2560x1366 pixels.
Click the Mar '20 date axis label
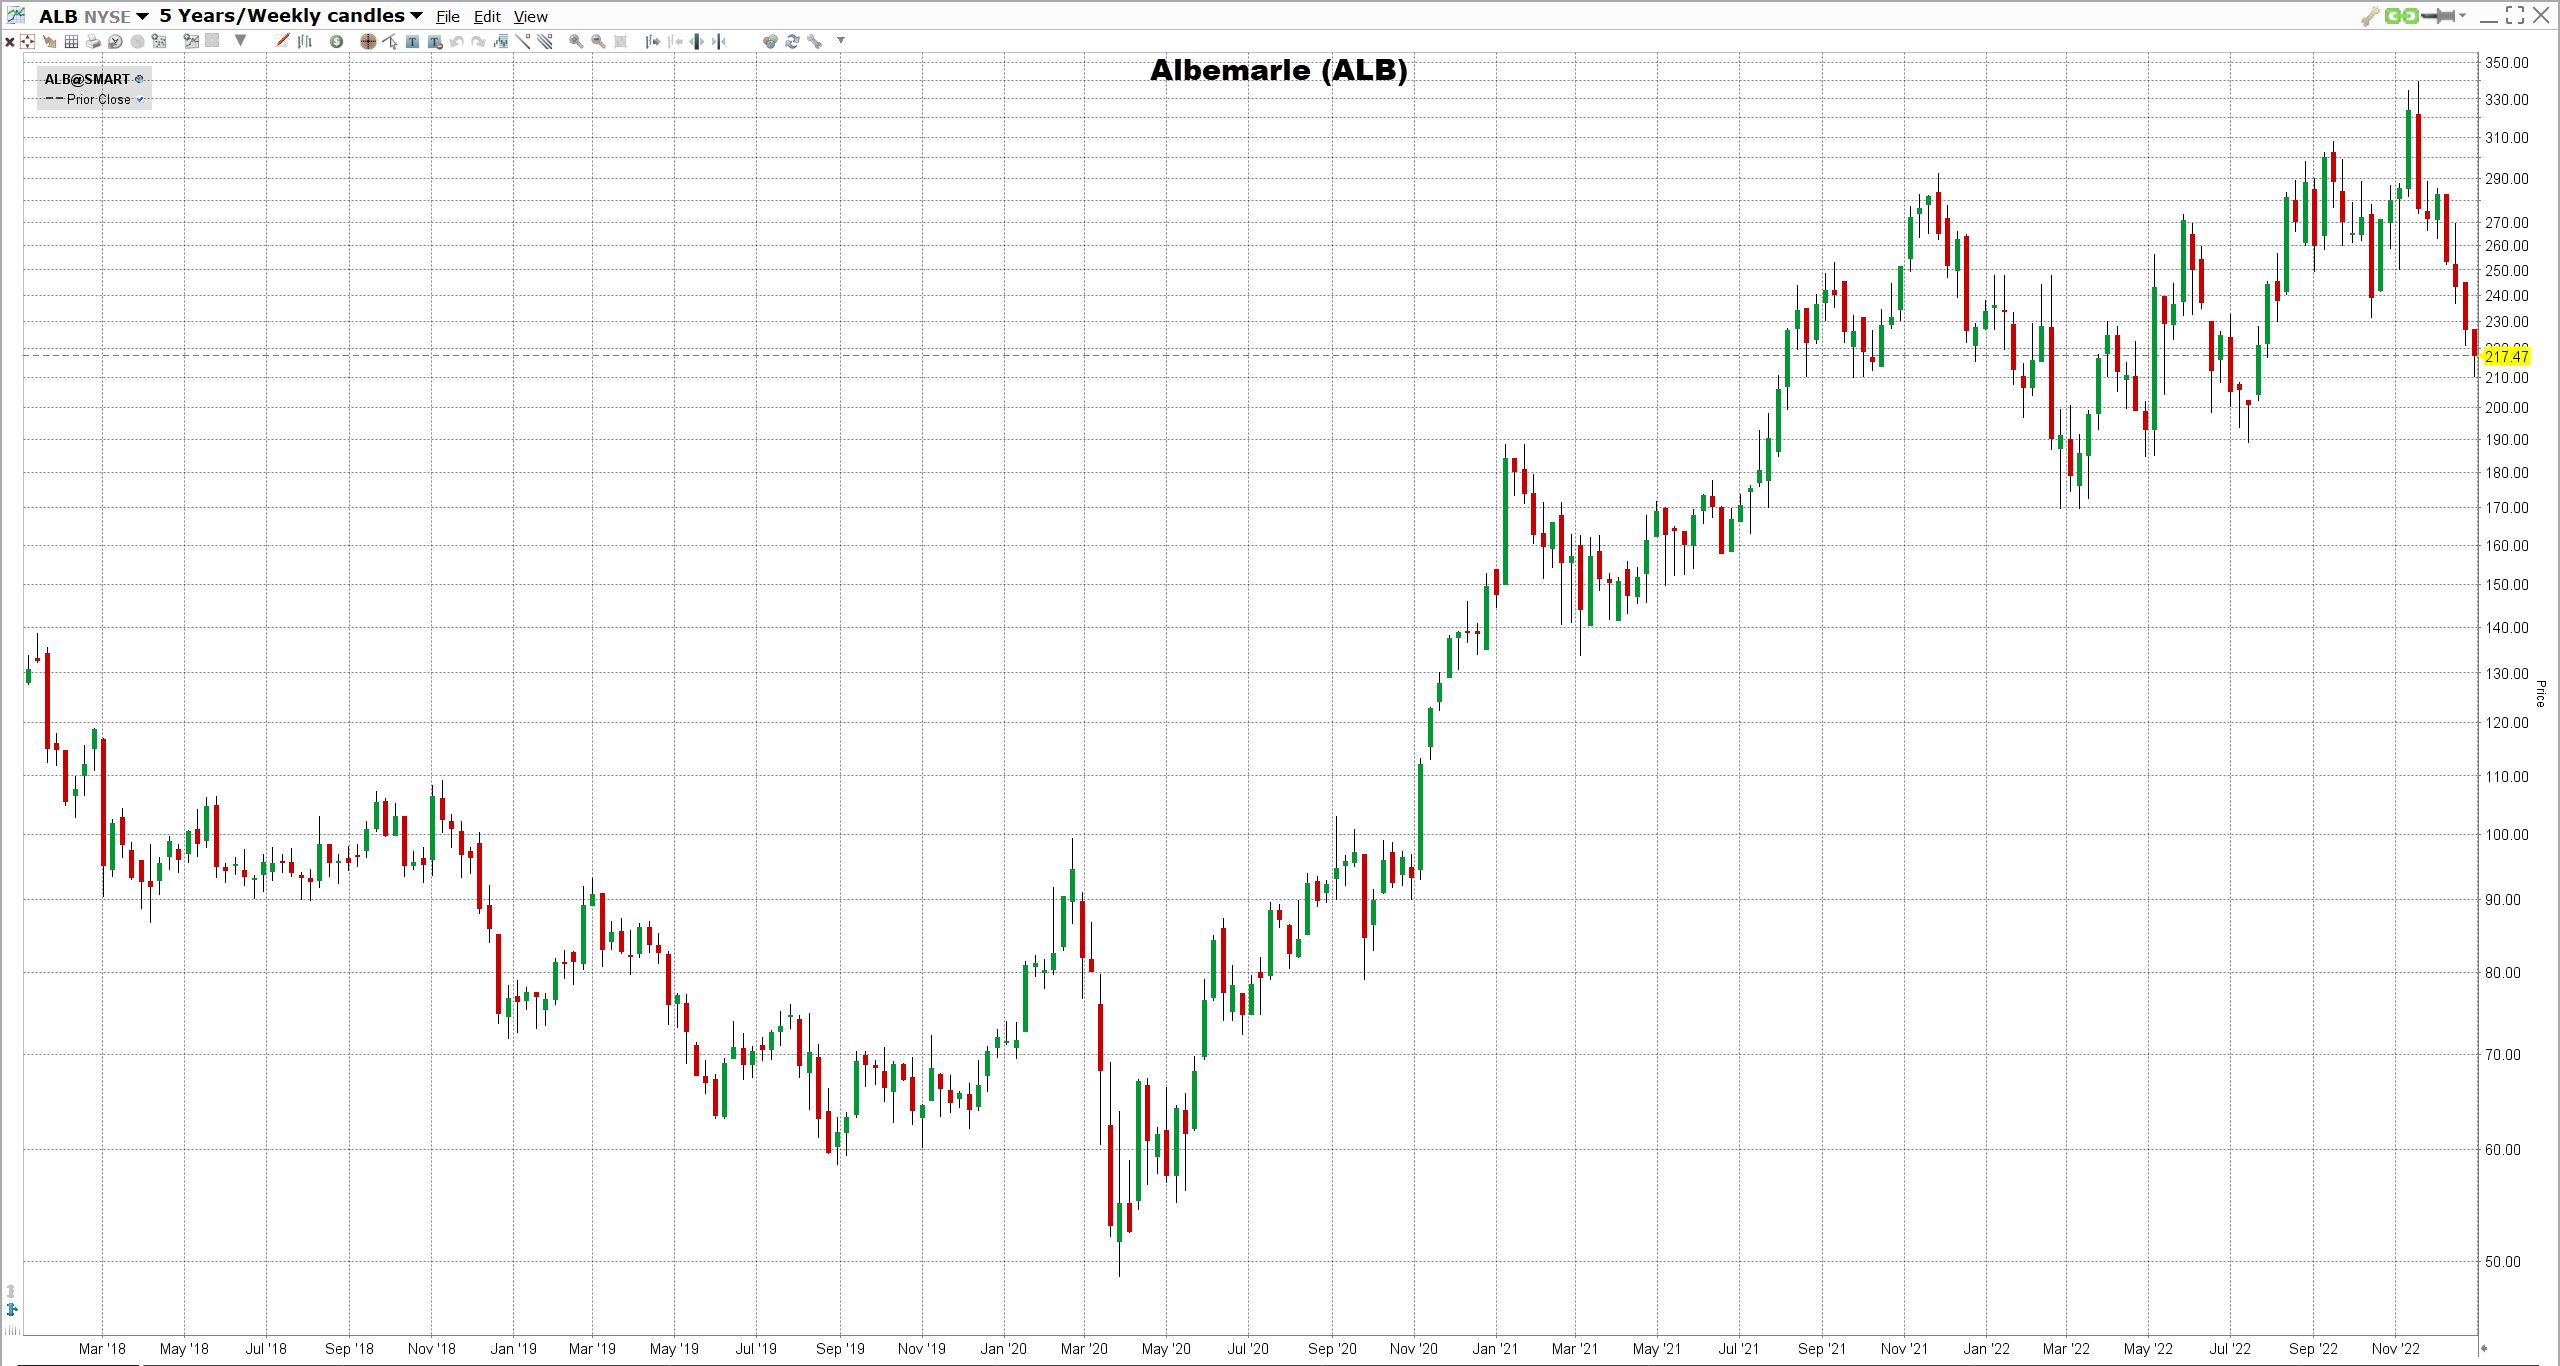[1084, 1348]
